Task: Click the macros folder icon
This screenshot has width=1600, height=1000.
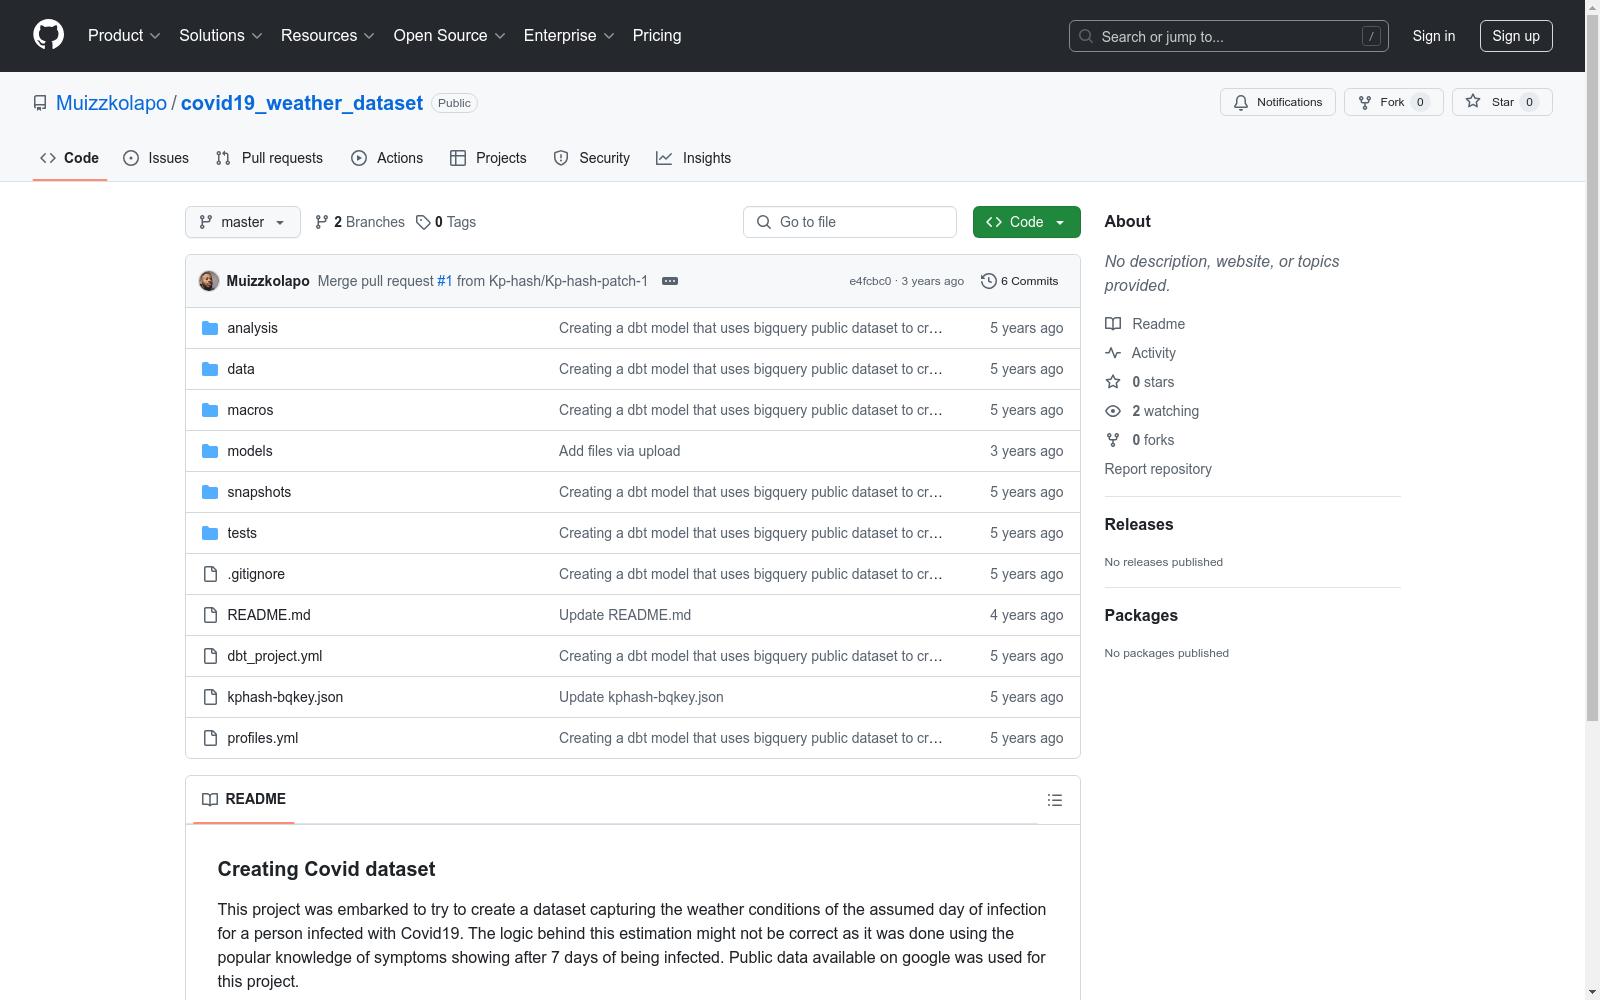Action: [x=210, y=410]
